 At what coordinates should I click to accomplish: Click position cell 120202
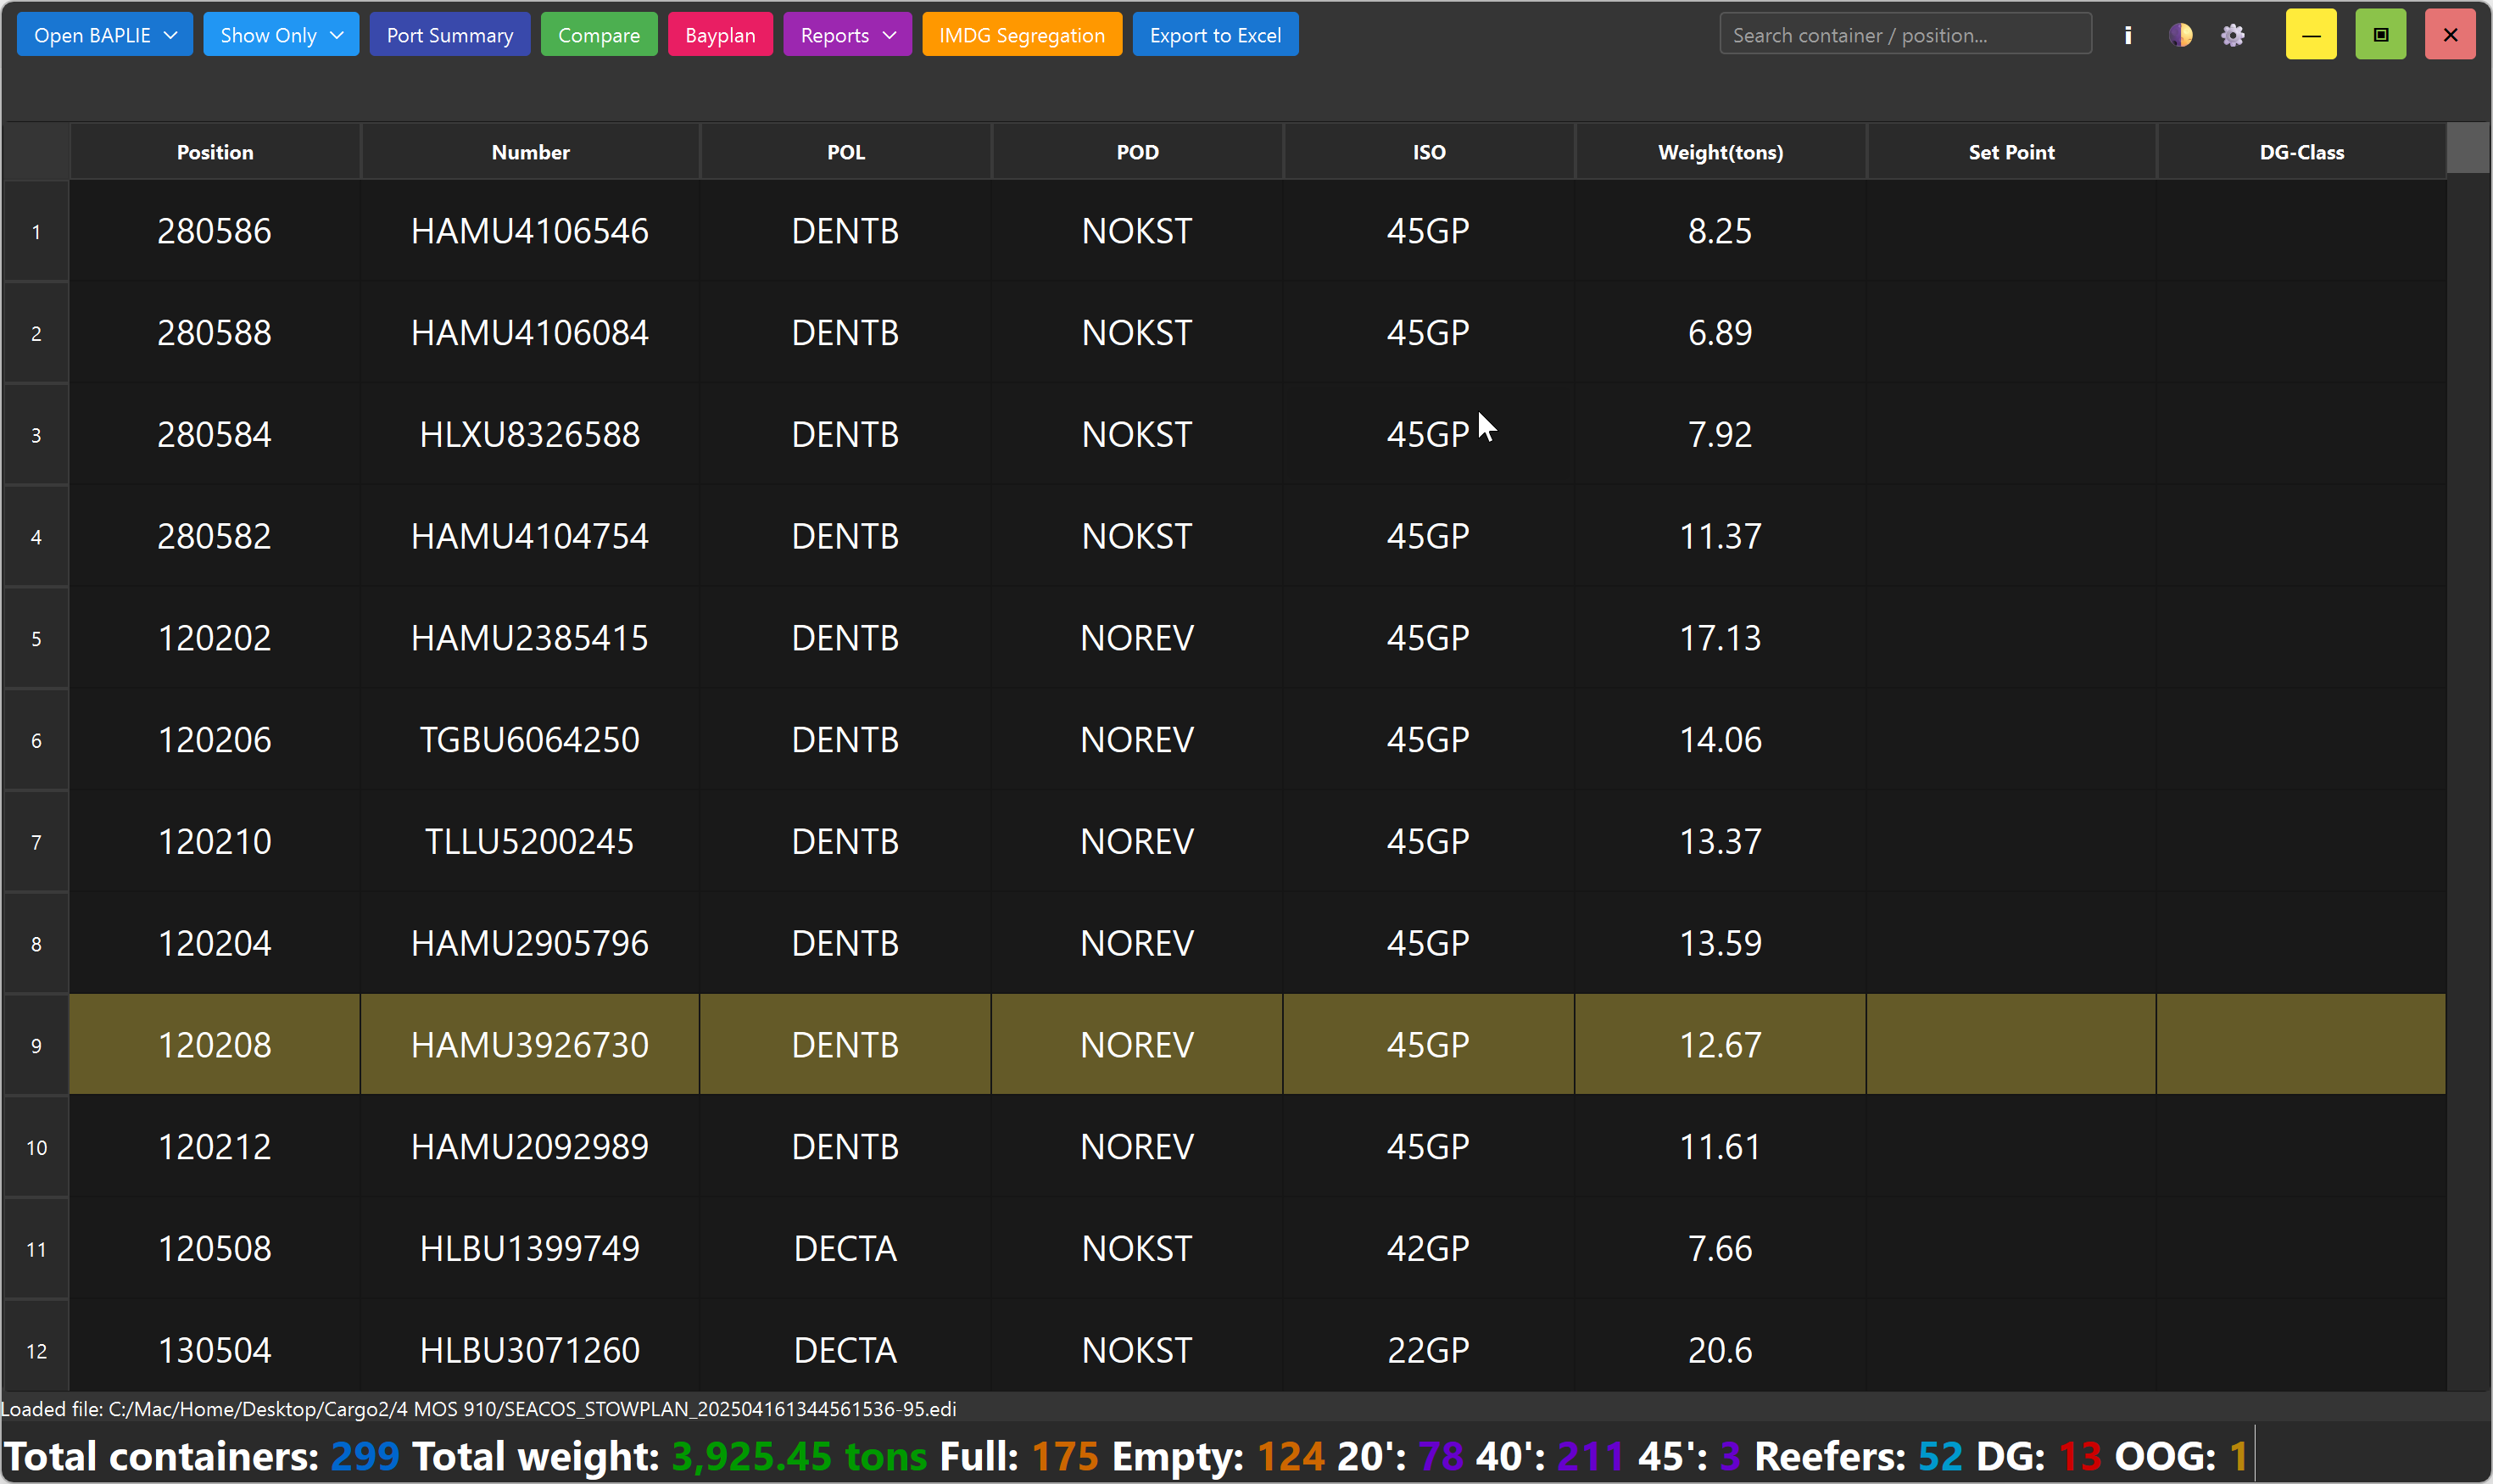click(x=215, y=638)
